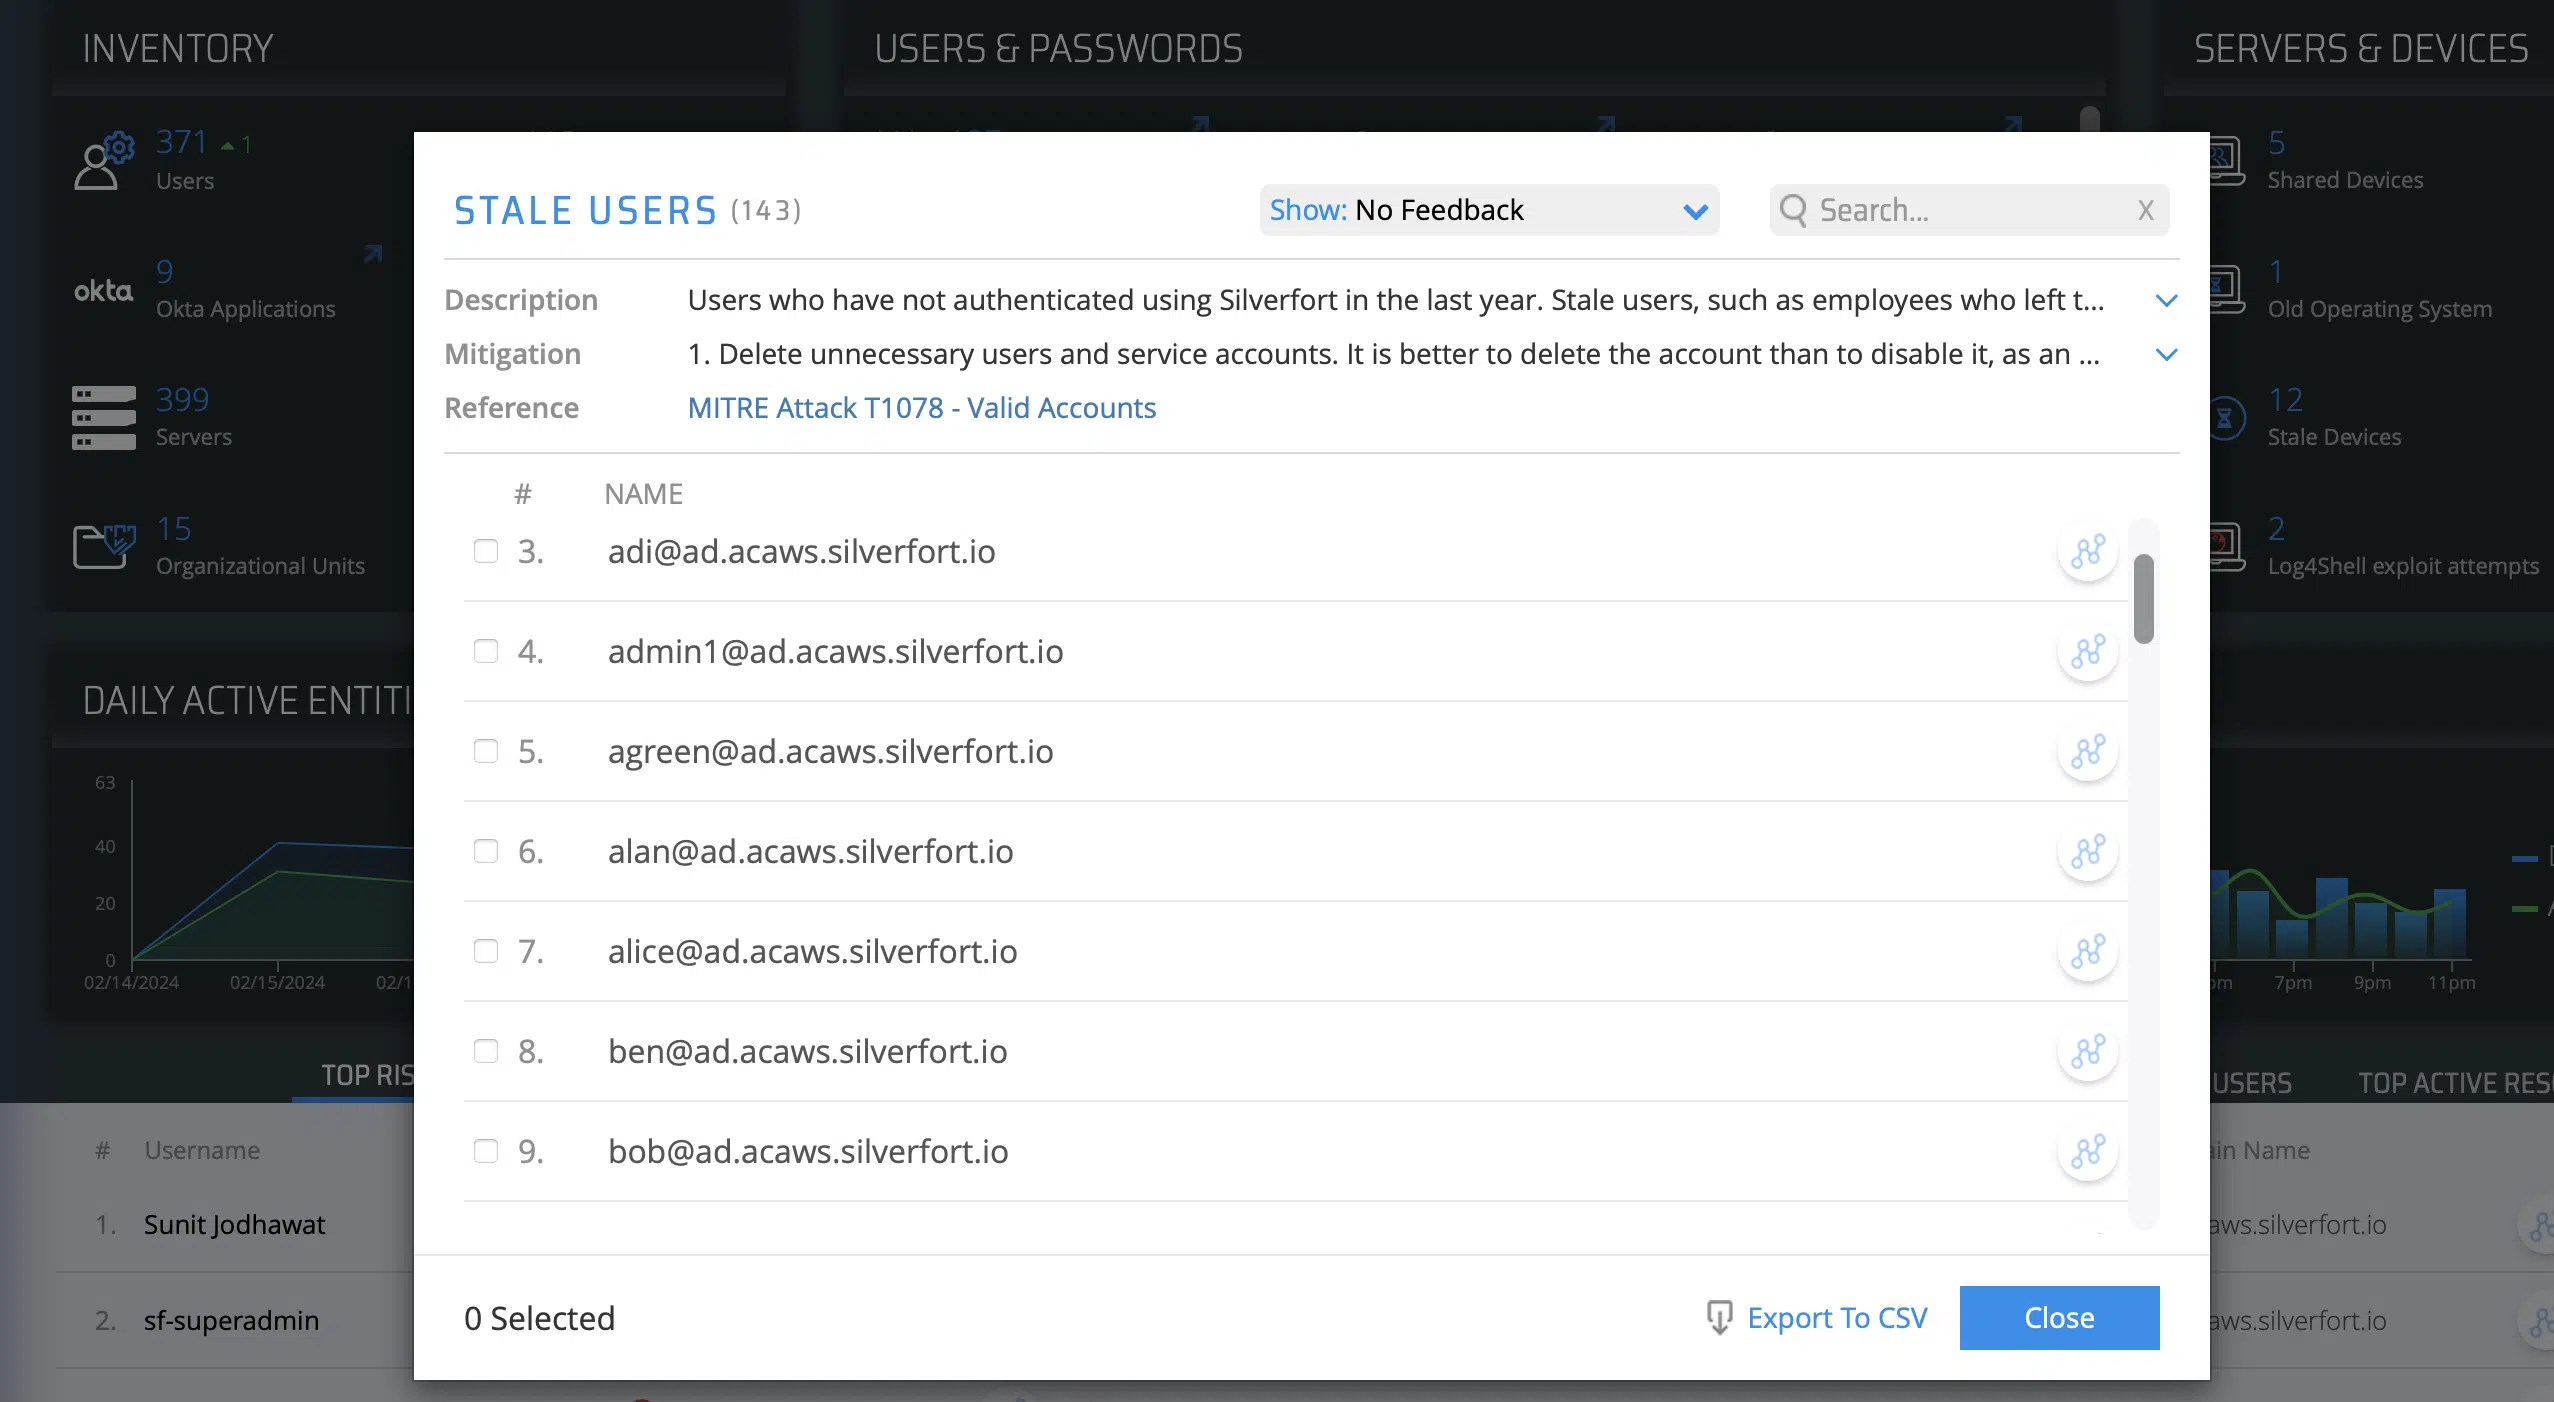Open graph icon for ben@ad.acaws.silverfort.io
The image size is (2554, 1402).
(x=2088, y=1052)
